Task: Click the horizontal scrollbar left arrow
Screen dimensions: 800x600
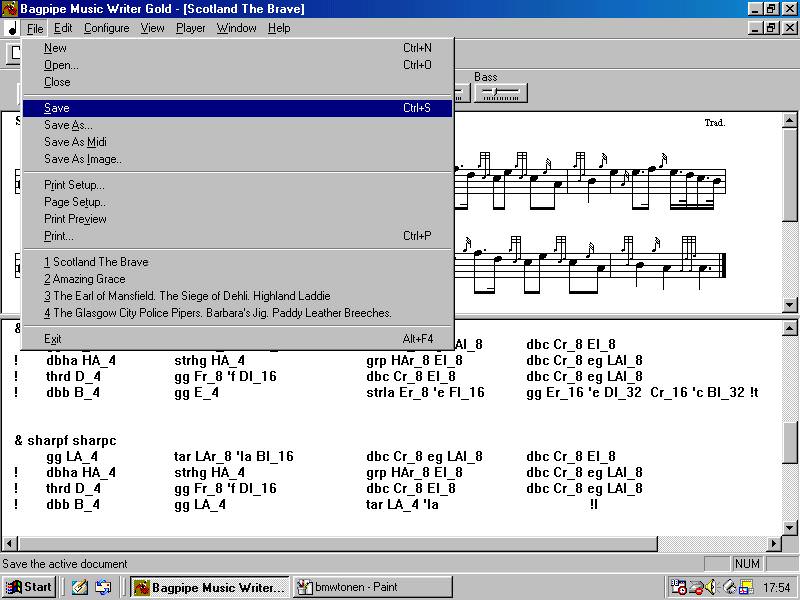Action: coord(10,544)
